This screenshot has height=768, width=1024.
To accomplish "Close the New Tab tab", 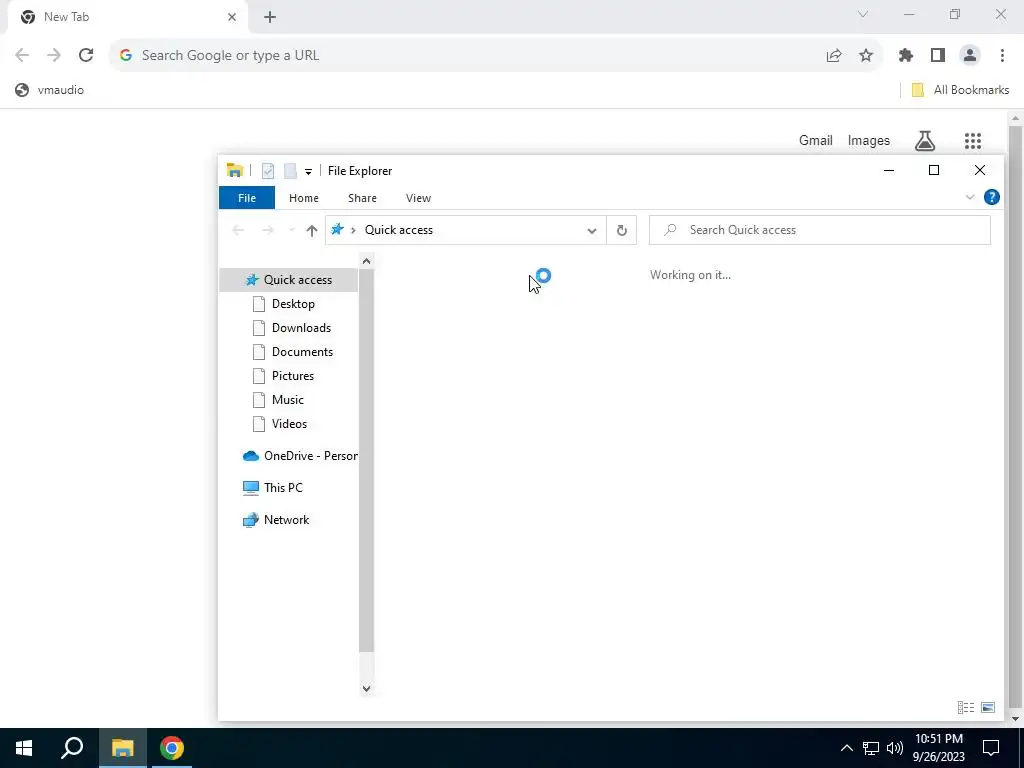I will pos(232,17).
